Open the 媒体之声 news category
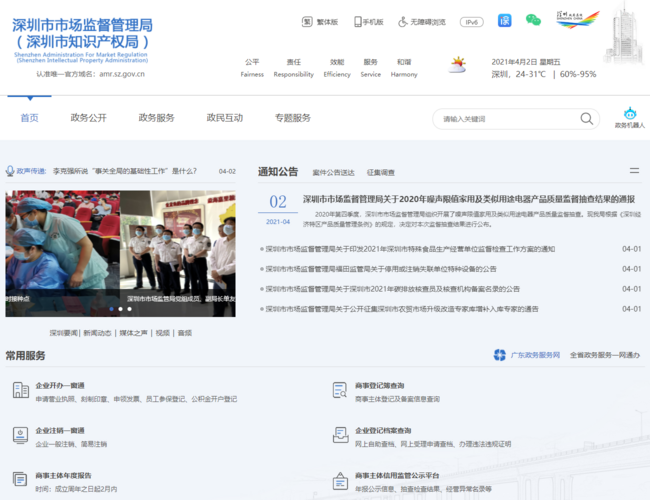Image resolution: width=650 pixels, height=500 pixels. 133,333
